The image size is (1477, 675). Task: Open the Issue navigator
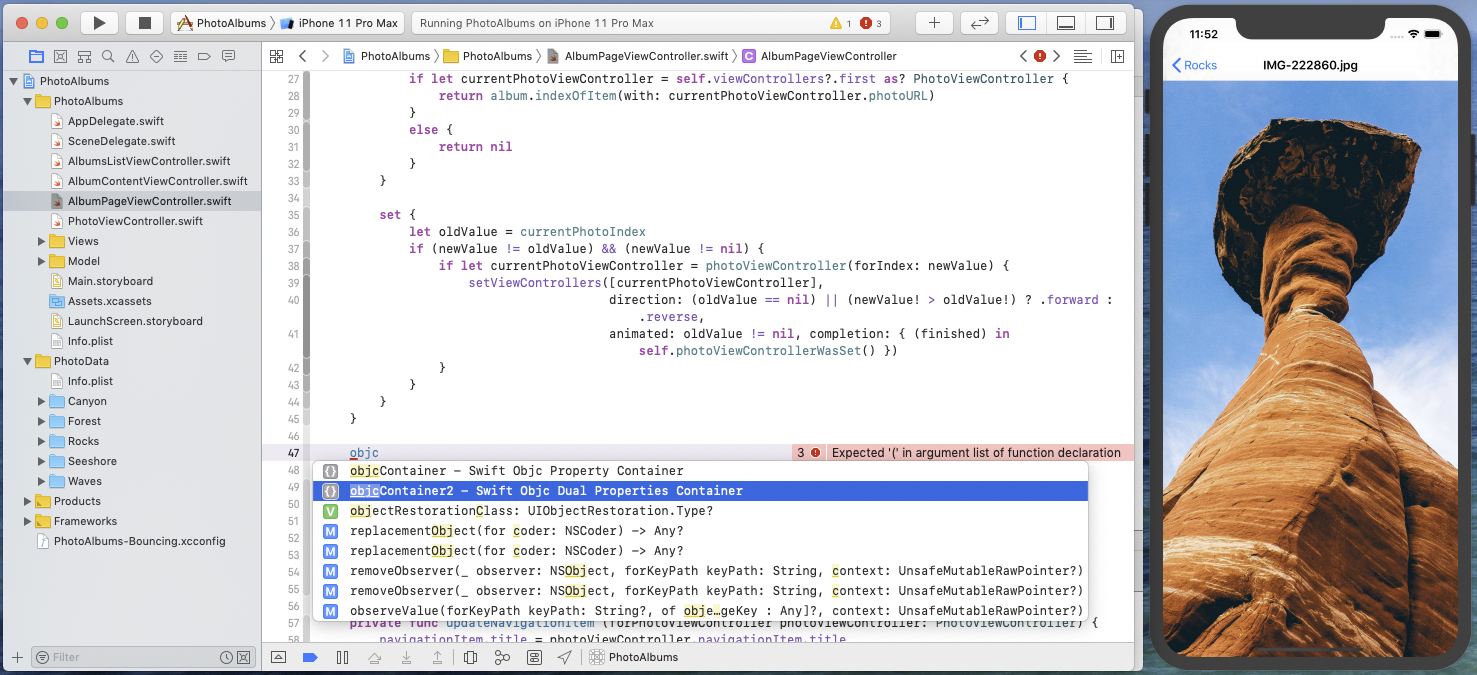tap(132, 56)
